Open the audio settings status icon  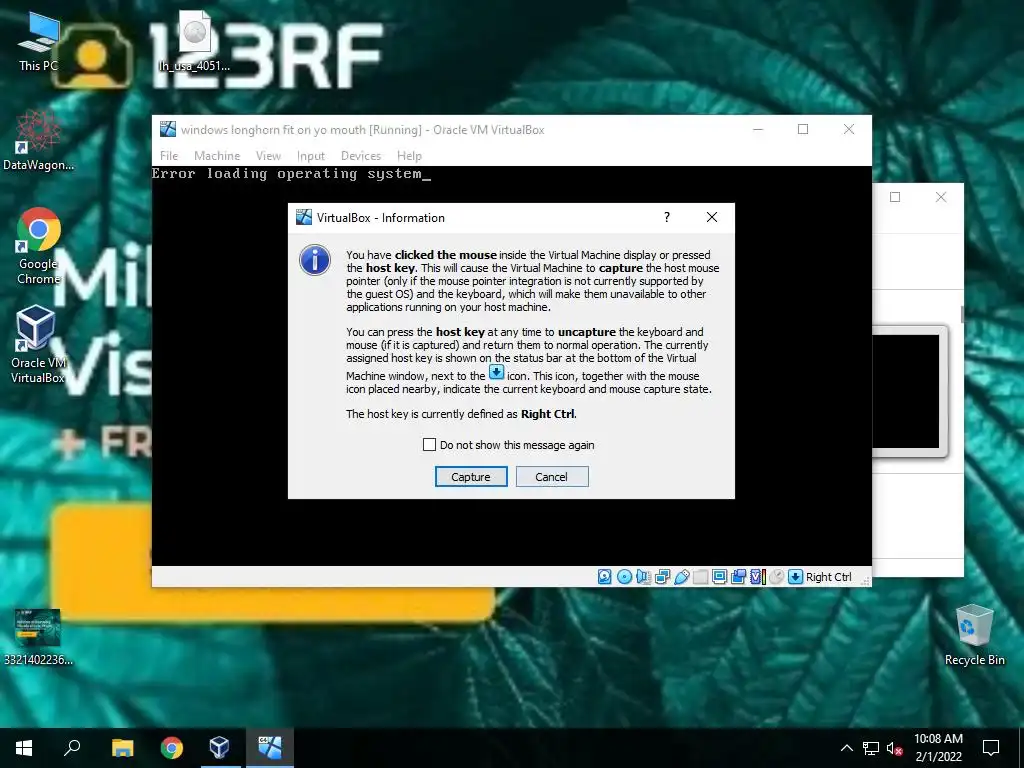pos(643,577)
